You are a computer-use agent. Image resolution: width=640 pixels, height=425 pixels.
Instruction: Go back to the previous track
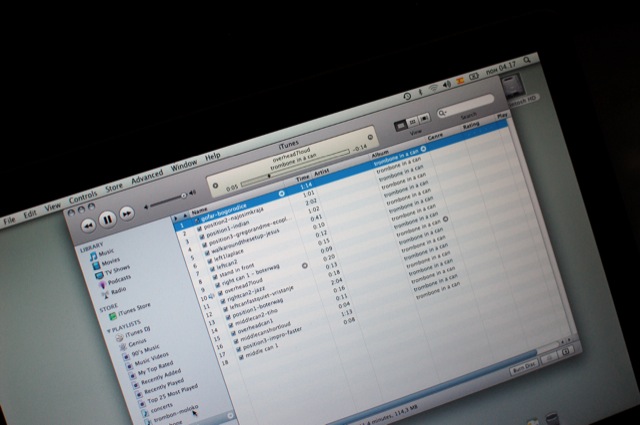[x=88, y=225]
